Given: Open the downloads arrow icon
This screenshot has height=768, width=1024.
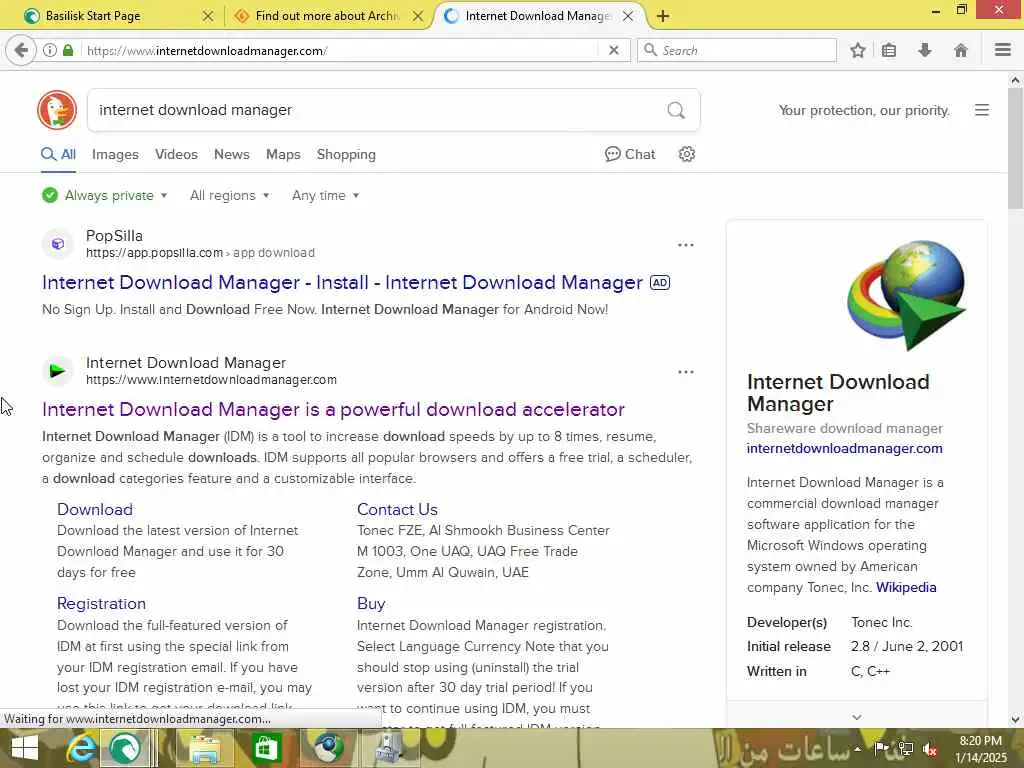Looking at the screenshot, I should coord(925,50).
